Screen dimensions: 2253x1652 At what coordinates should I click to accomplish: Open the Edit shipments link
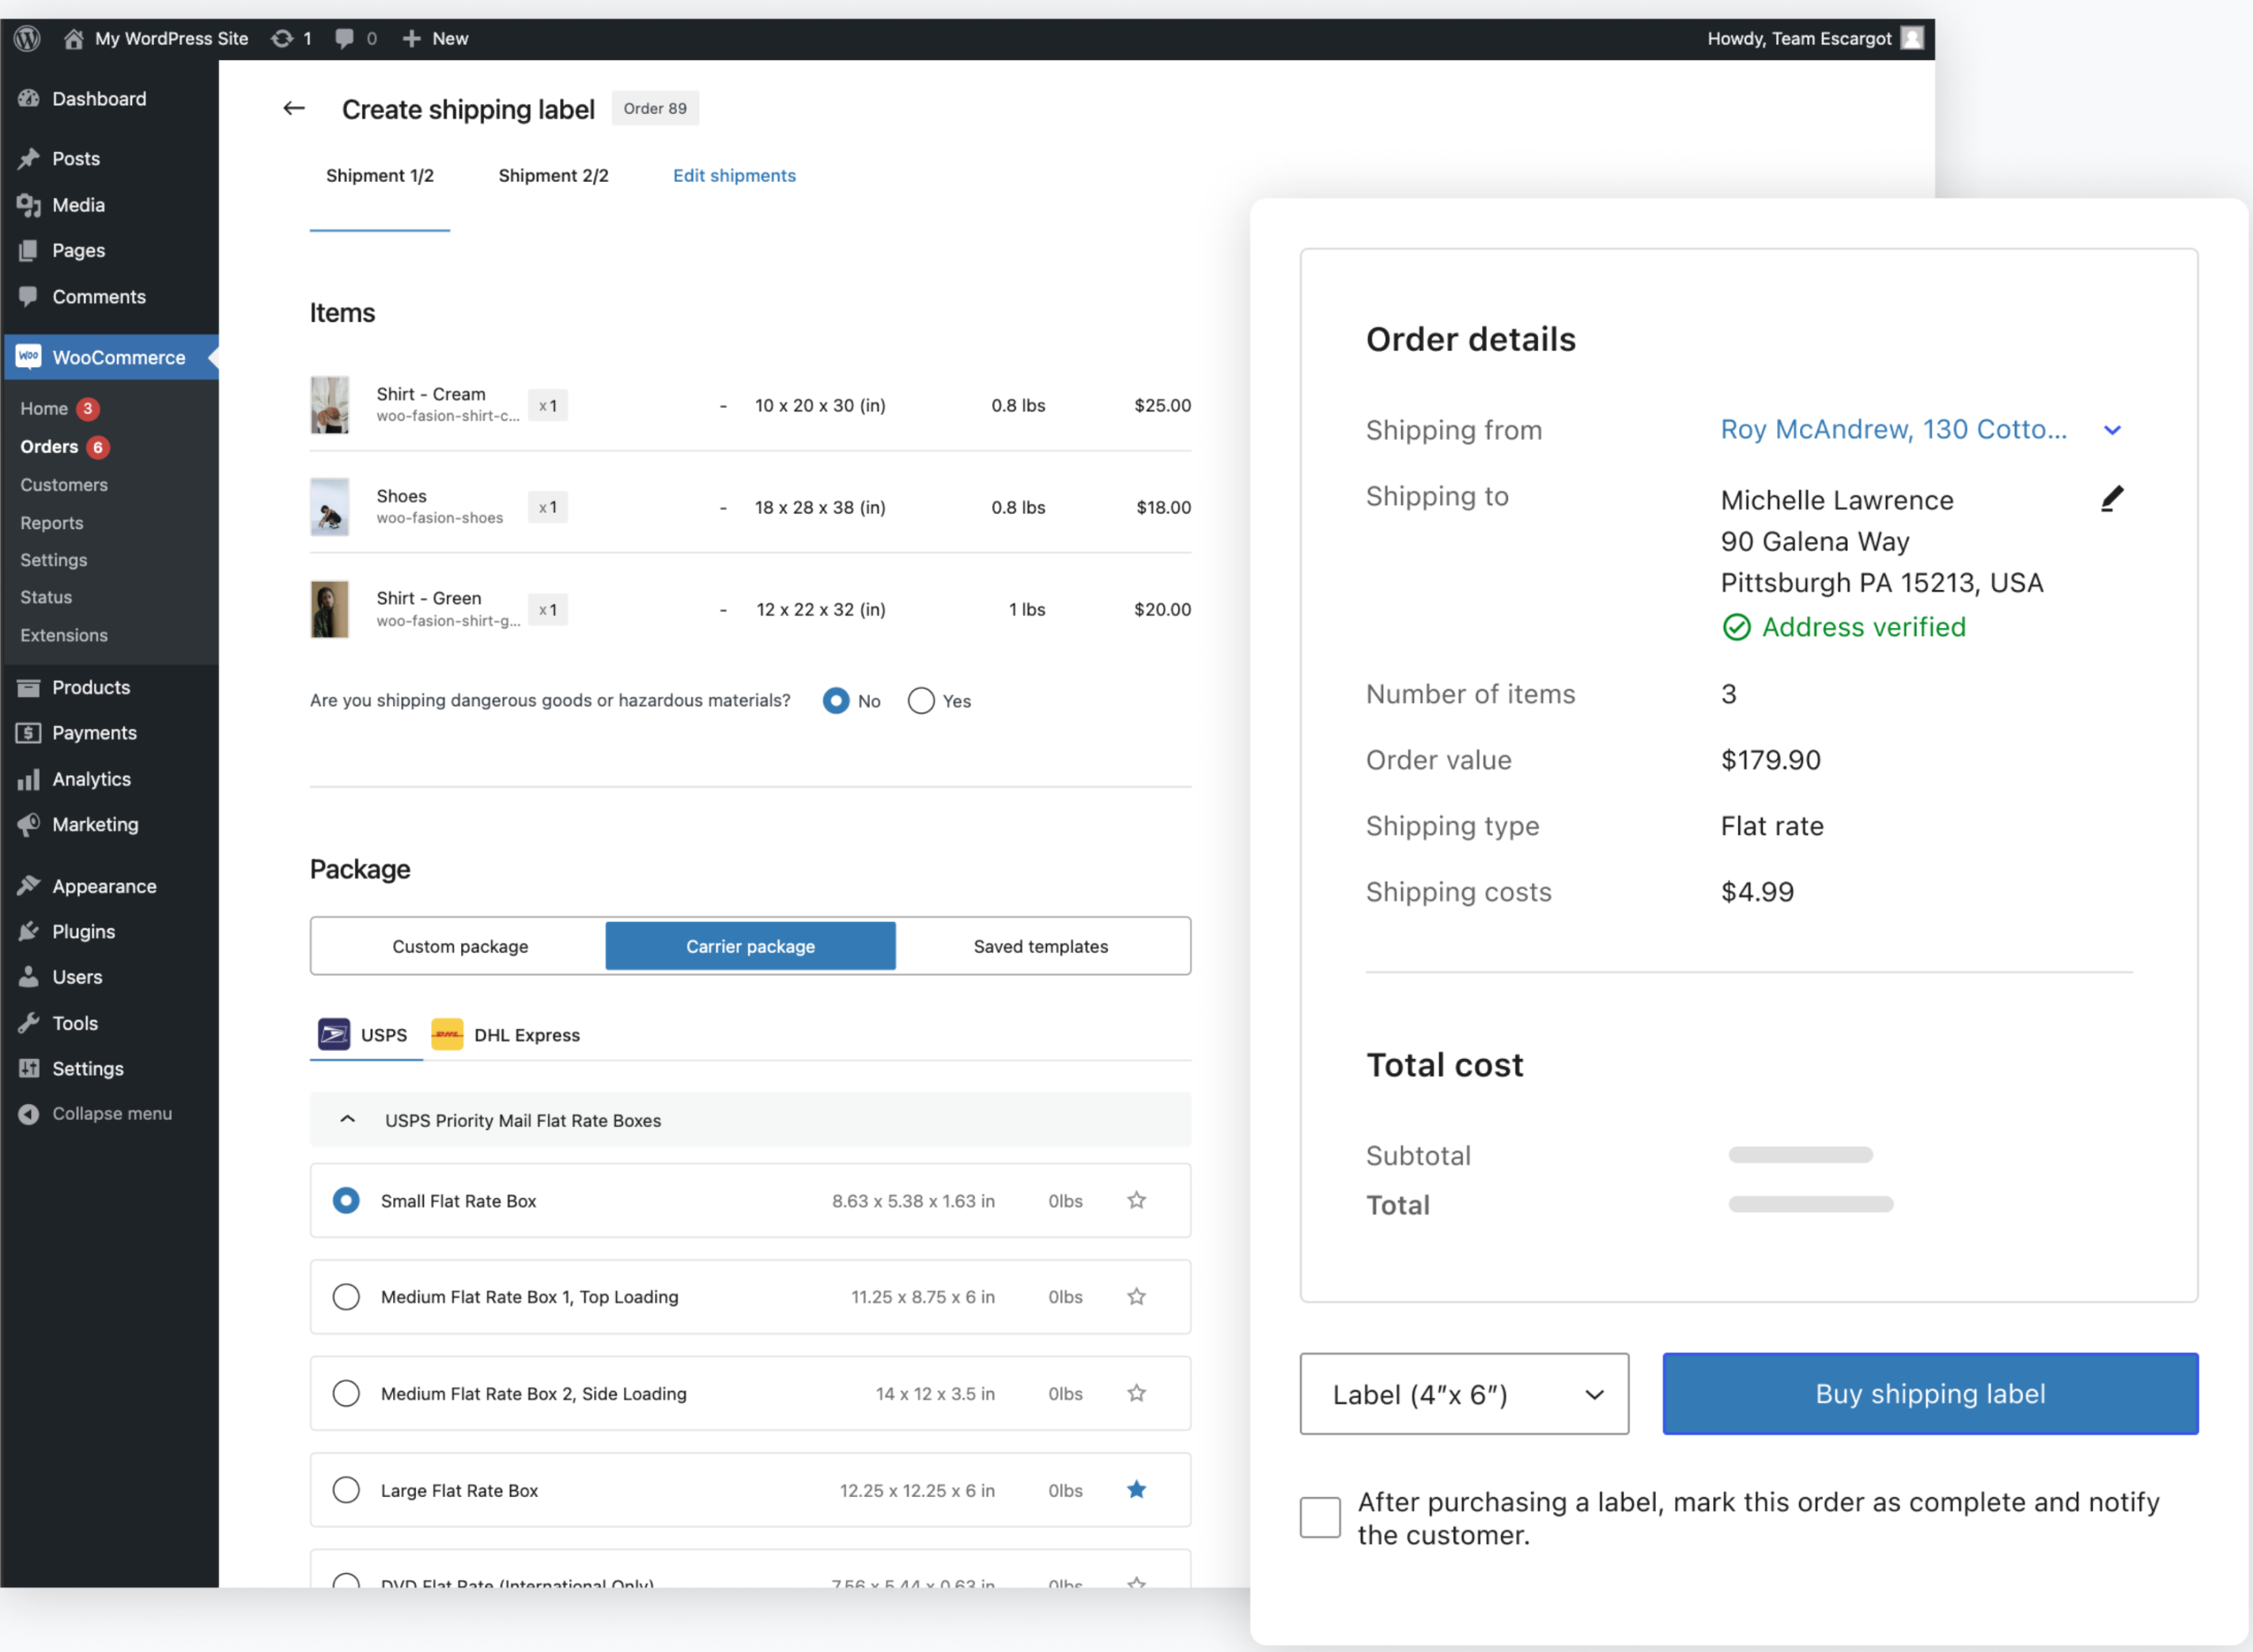click(x=734, y=175)
